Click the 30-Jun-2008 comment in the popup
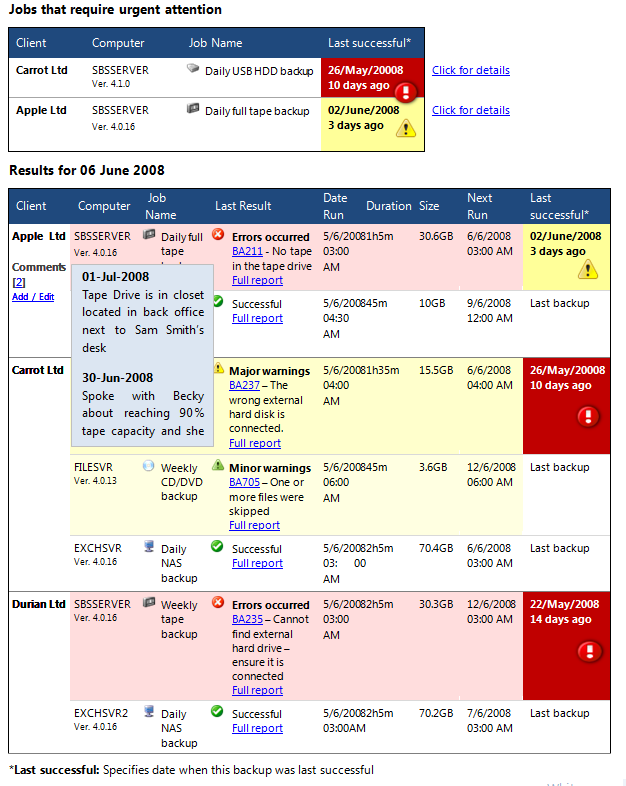Image resolution: width=626 pixels, height=786 pixels. point(143,405)
